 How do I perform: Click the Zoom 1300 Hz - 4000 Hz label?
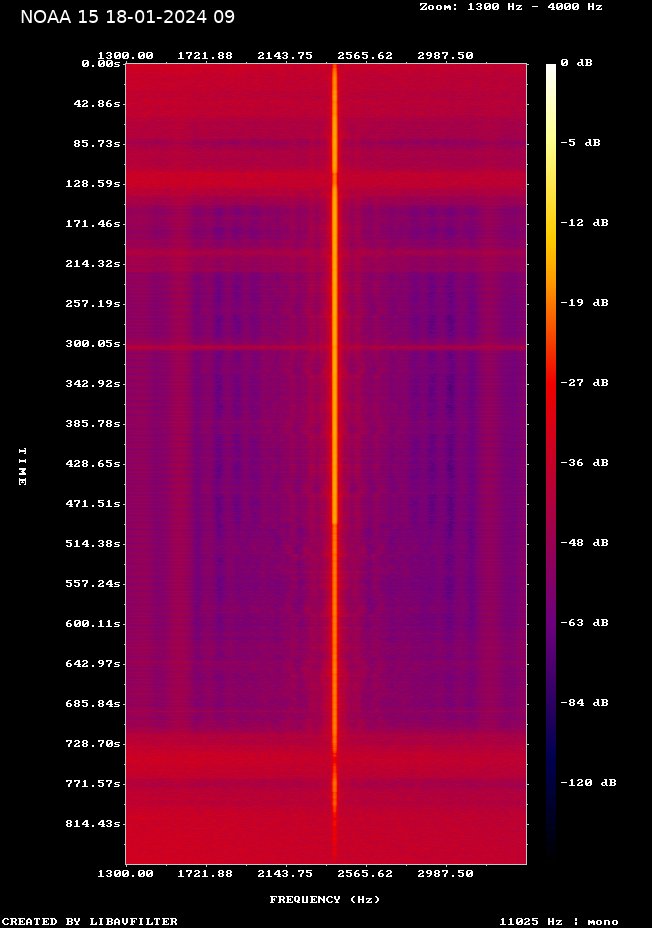click(x=511, y=7)
